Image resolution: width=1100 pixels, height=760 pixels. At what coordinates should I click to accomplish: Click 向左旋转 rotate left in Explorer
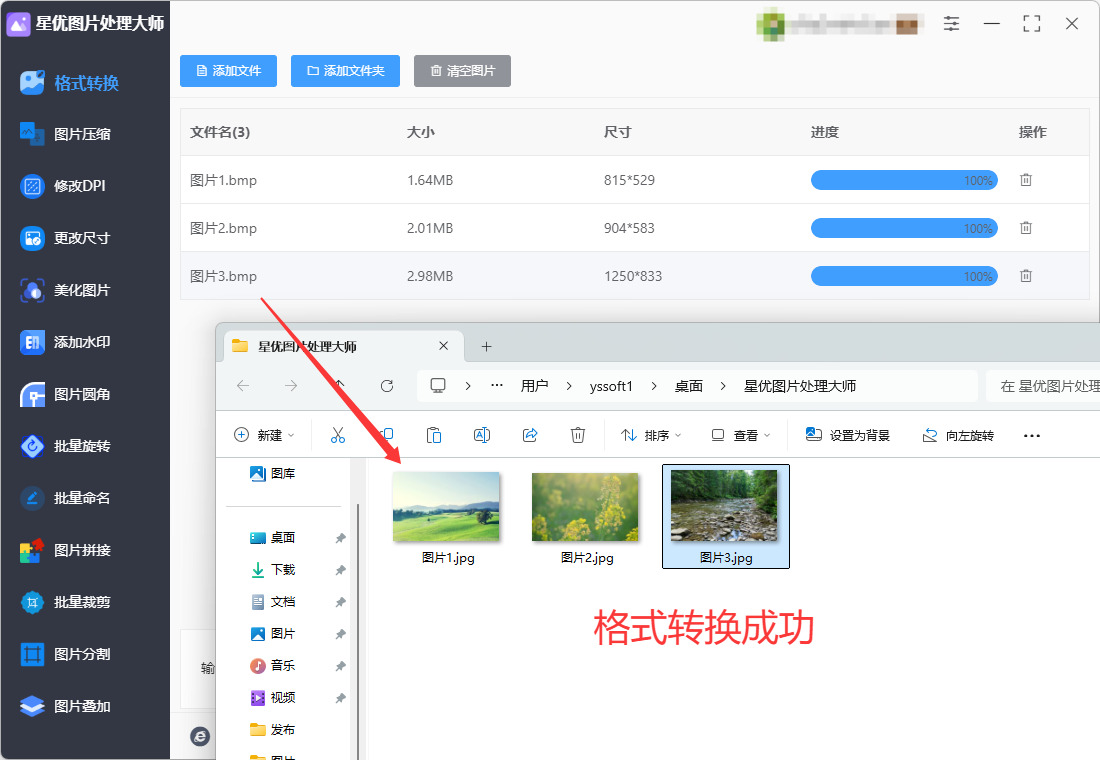[x=958, y=435]
